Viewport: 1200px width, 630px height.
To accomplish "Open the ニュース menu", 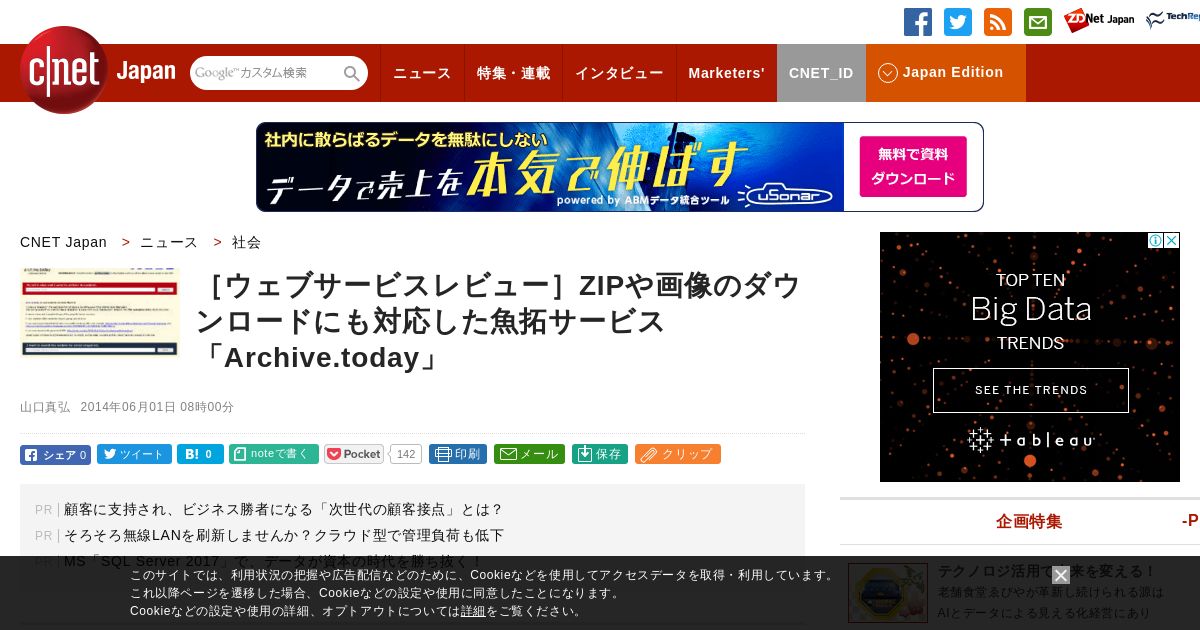I will pyautogui.click(x=422, y=73).
